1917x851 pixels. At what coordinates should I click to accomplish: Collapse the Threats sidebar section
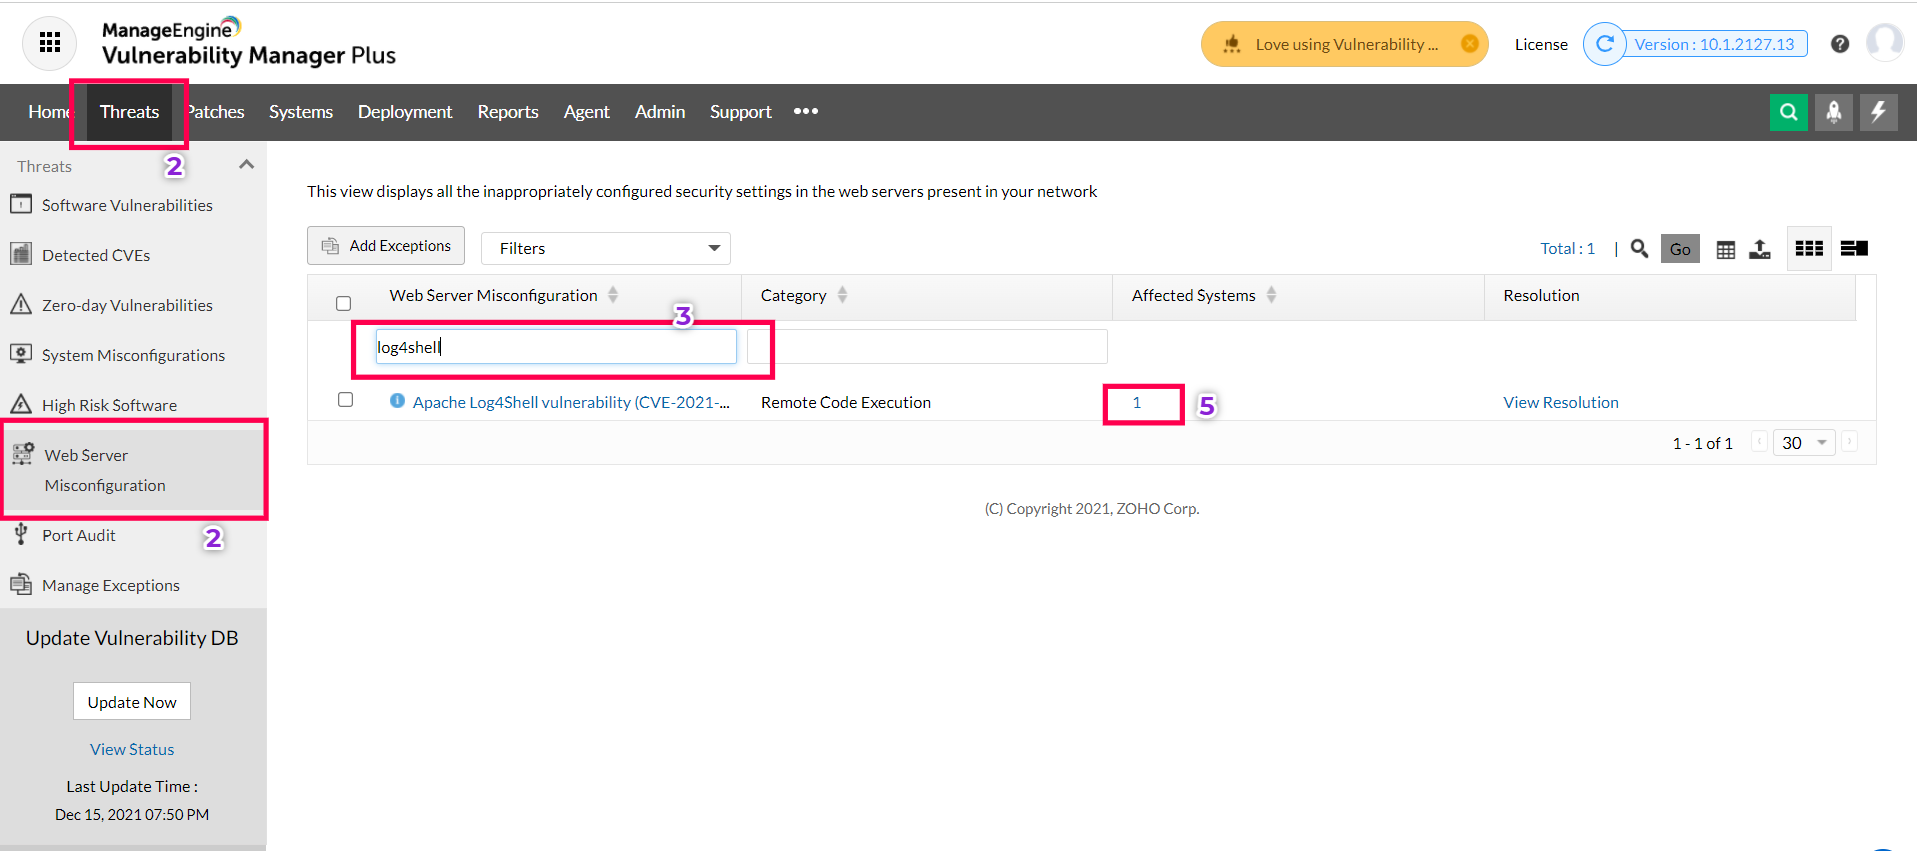tap(246, 164)
